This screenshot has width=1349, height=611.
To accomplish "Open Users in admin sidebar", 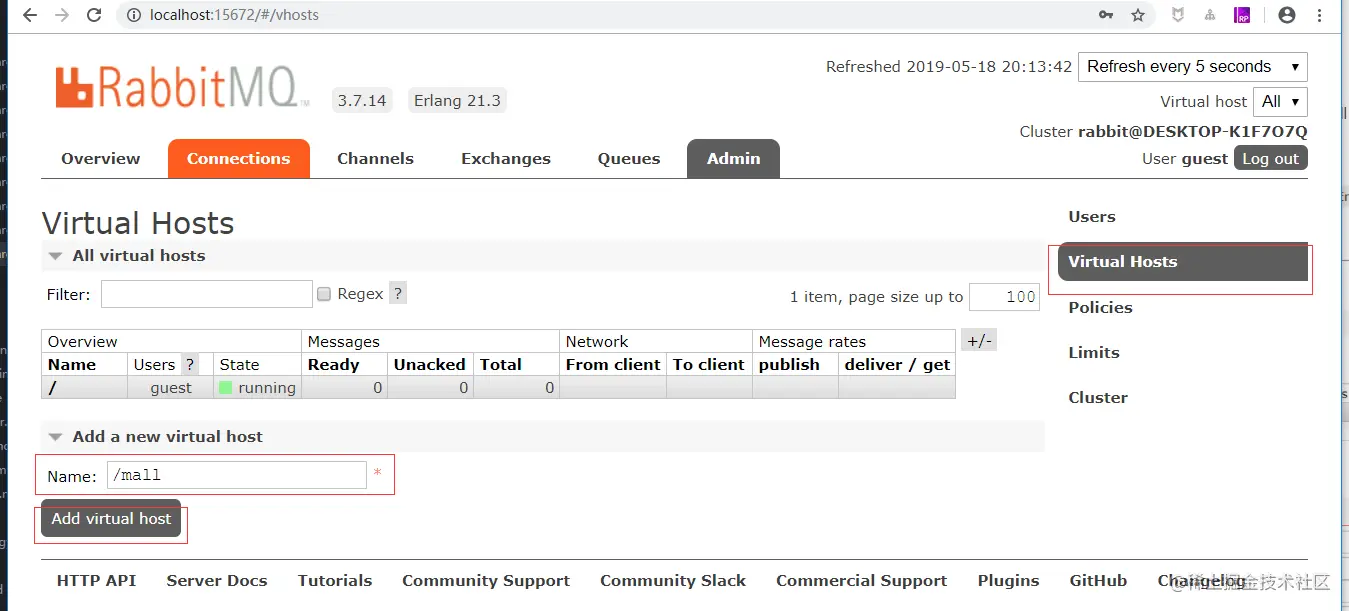I will click(x=1092, y=217).
